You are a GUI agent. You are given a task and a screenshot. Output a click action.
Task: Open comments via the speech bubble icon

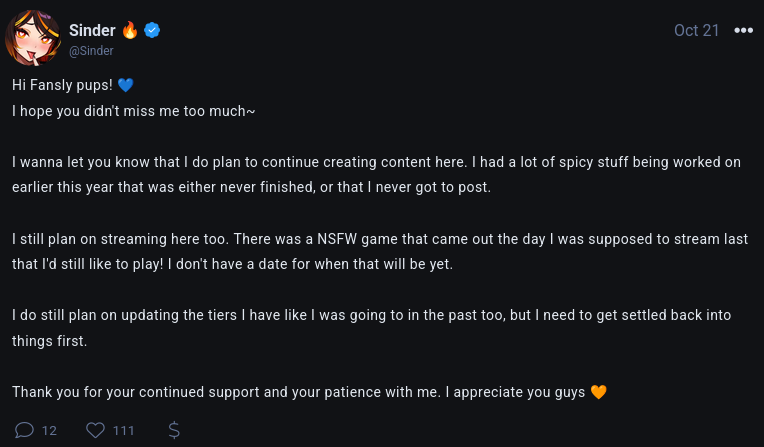coord(22,430)
